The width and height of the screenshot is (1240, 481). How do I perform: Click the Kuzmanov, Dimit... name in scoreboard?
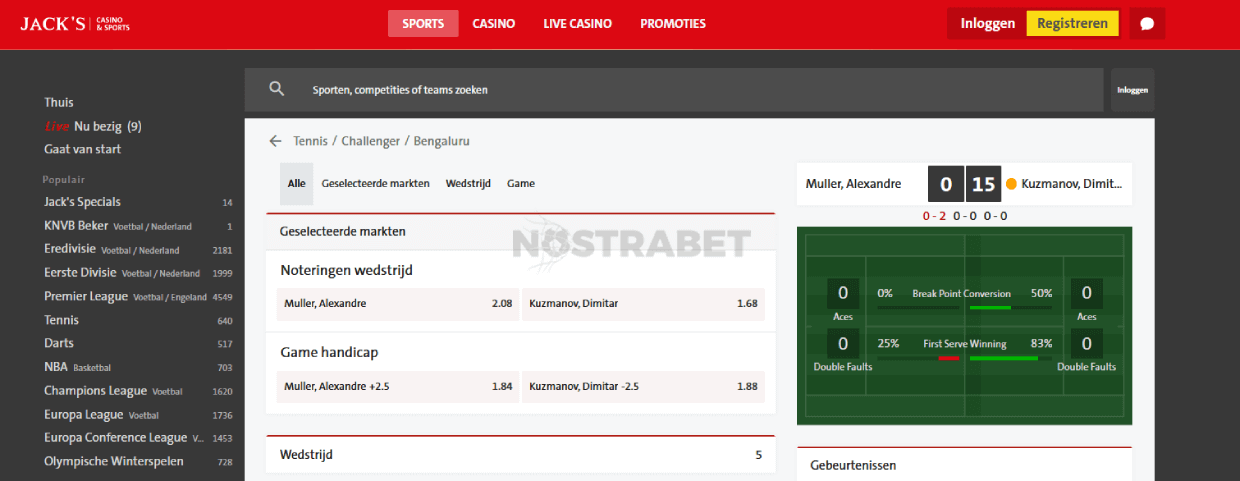(x=1072, y=184)
